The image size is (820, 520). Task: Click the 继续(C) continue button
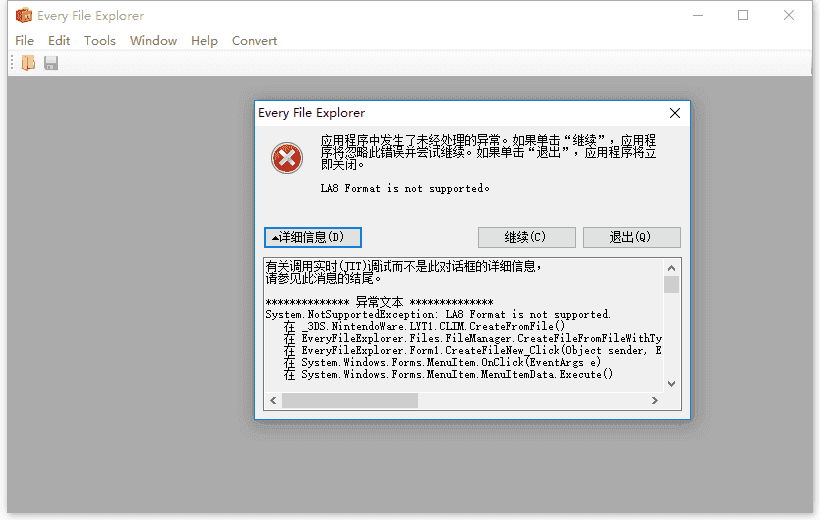click(527, 238)
